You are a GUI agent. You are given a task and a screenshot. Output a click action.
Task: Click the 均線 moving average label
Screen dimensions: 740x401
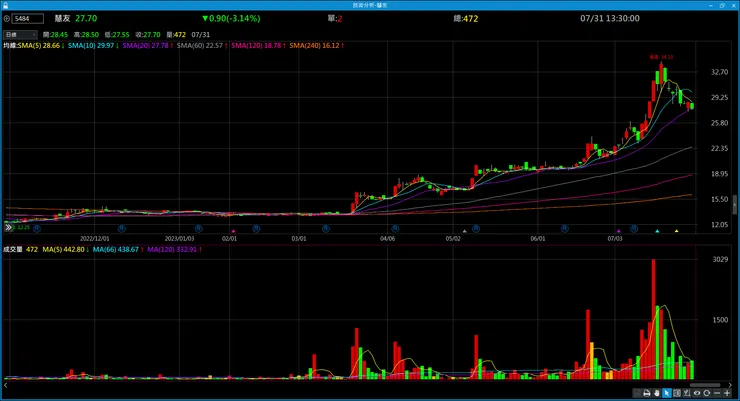(10, 46)
